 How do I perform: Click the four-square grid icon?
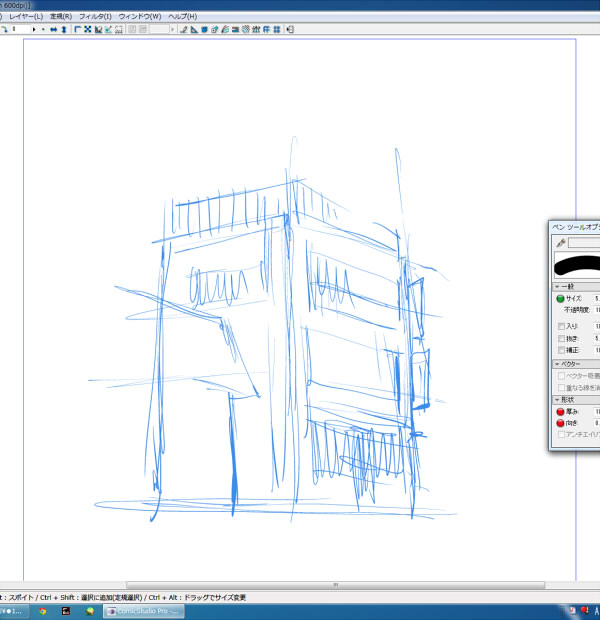(276, 29)
